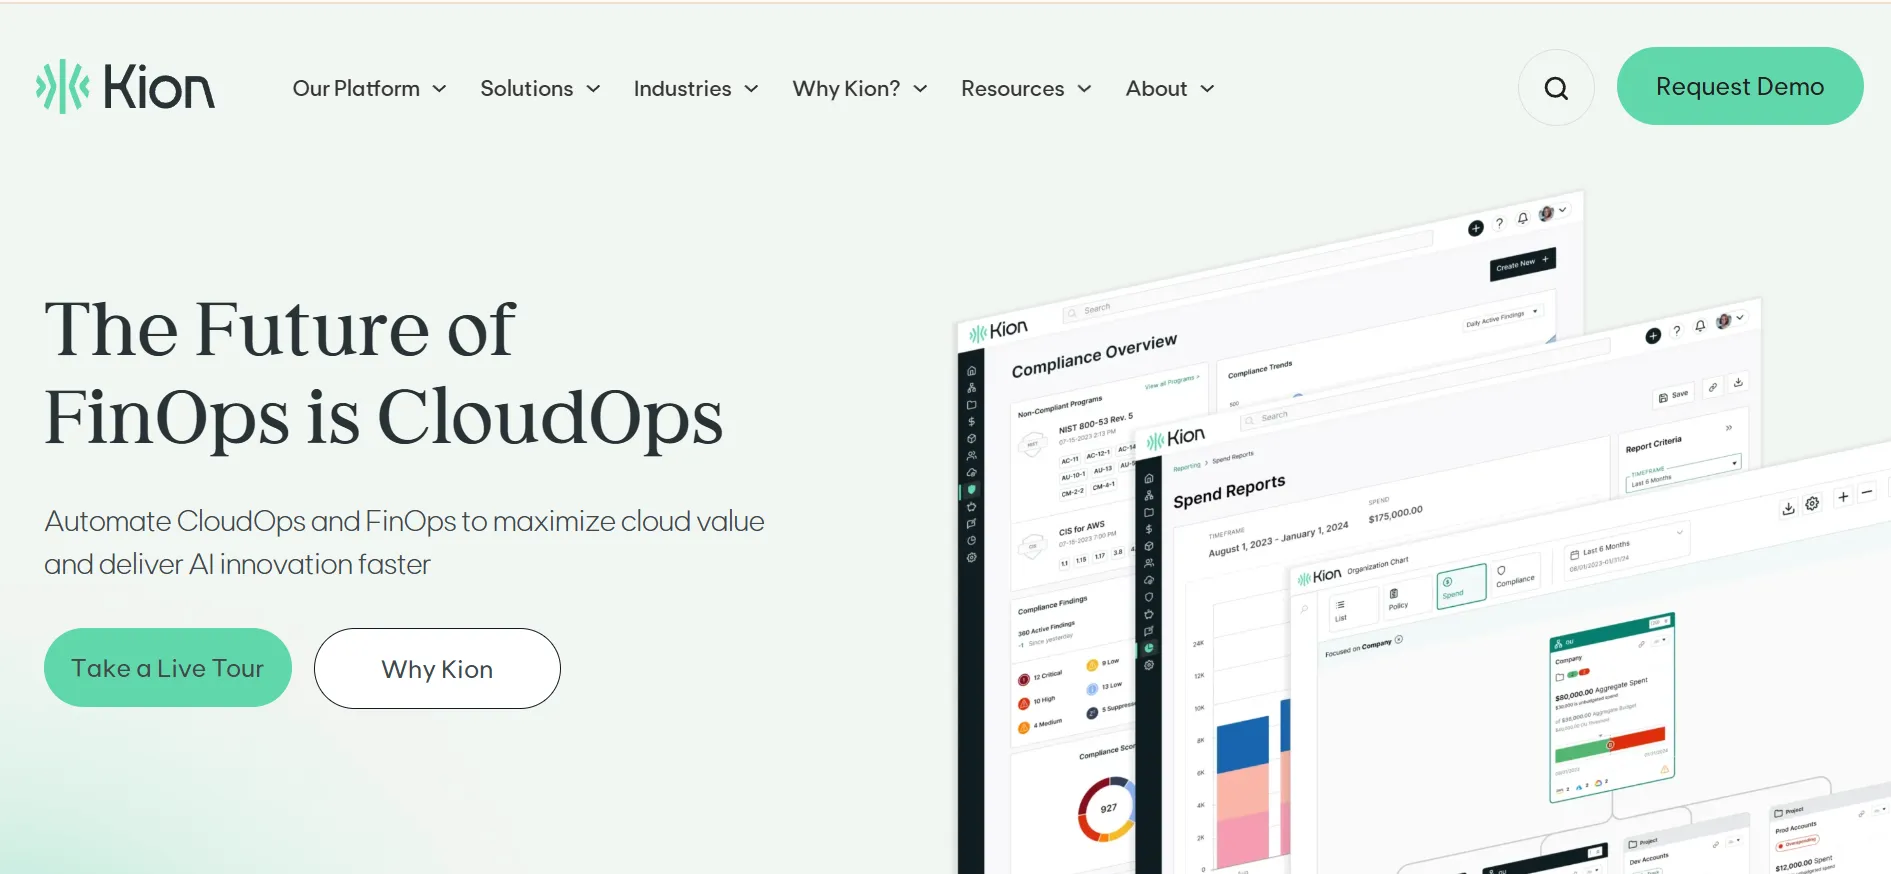Open the help question mark in Spend Reports

coord(1677,331)
